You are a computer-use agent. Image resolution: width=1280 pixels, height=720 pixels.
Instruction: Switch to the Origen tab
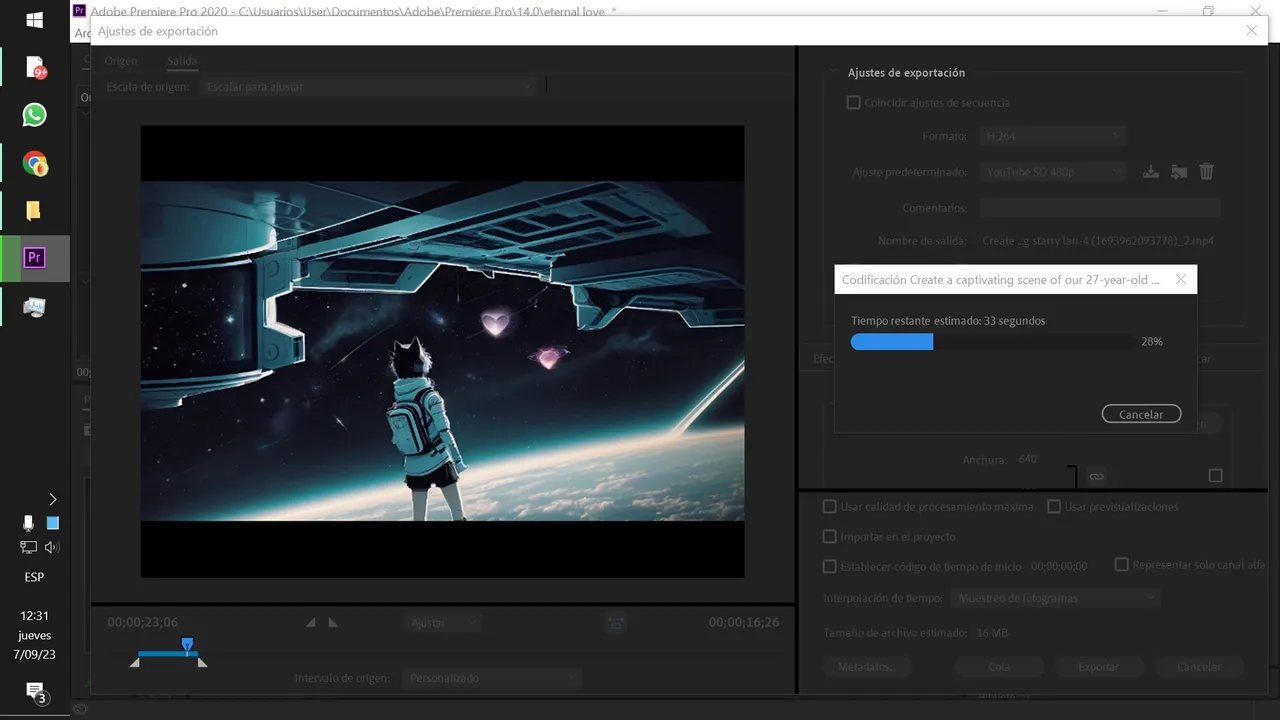[121, 61]
